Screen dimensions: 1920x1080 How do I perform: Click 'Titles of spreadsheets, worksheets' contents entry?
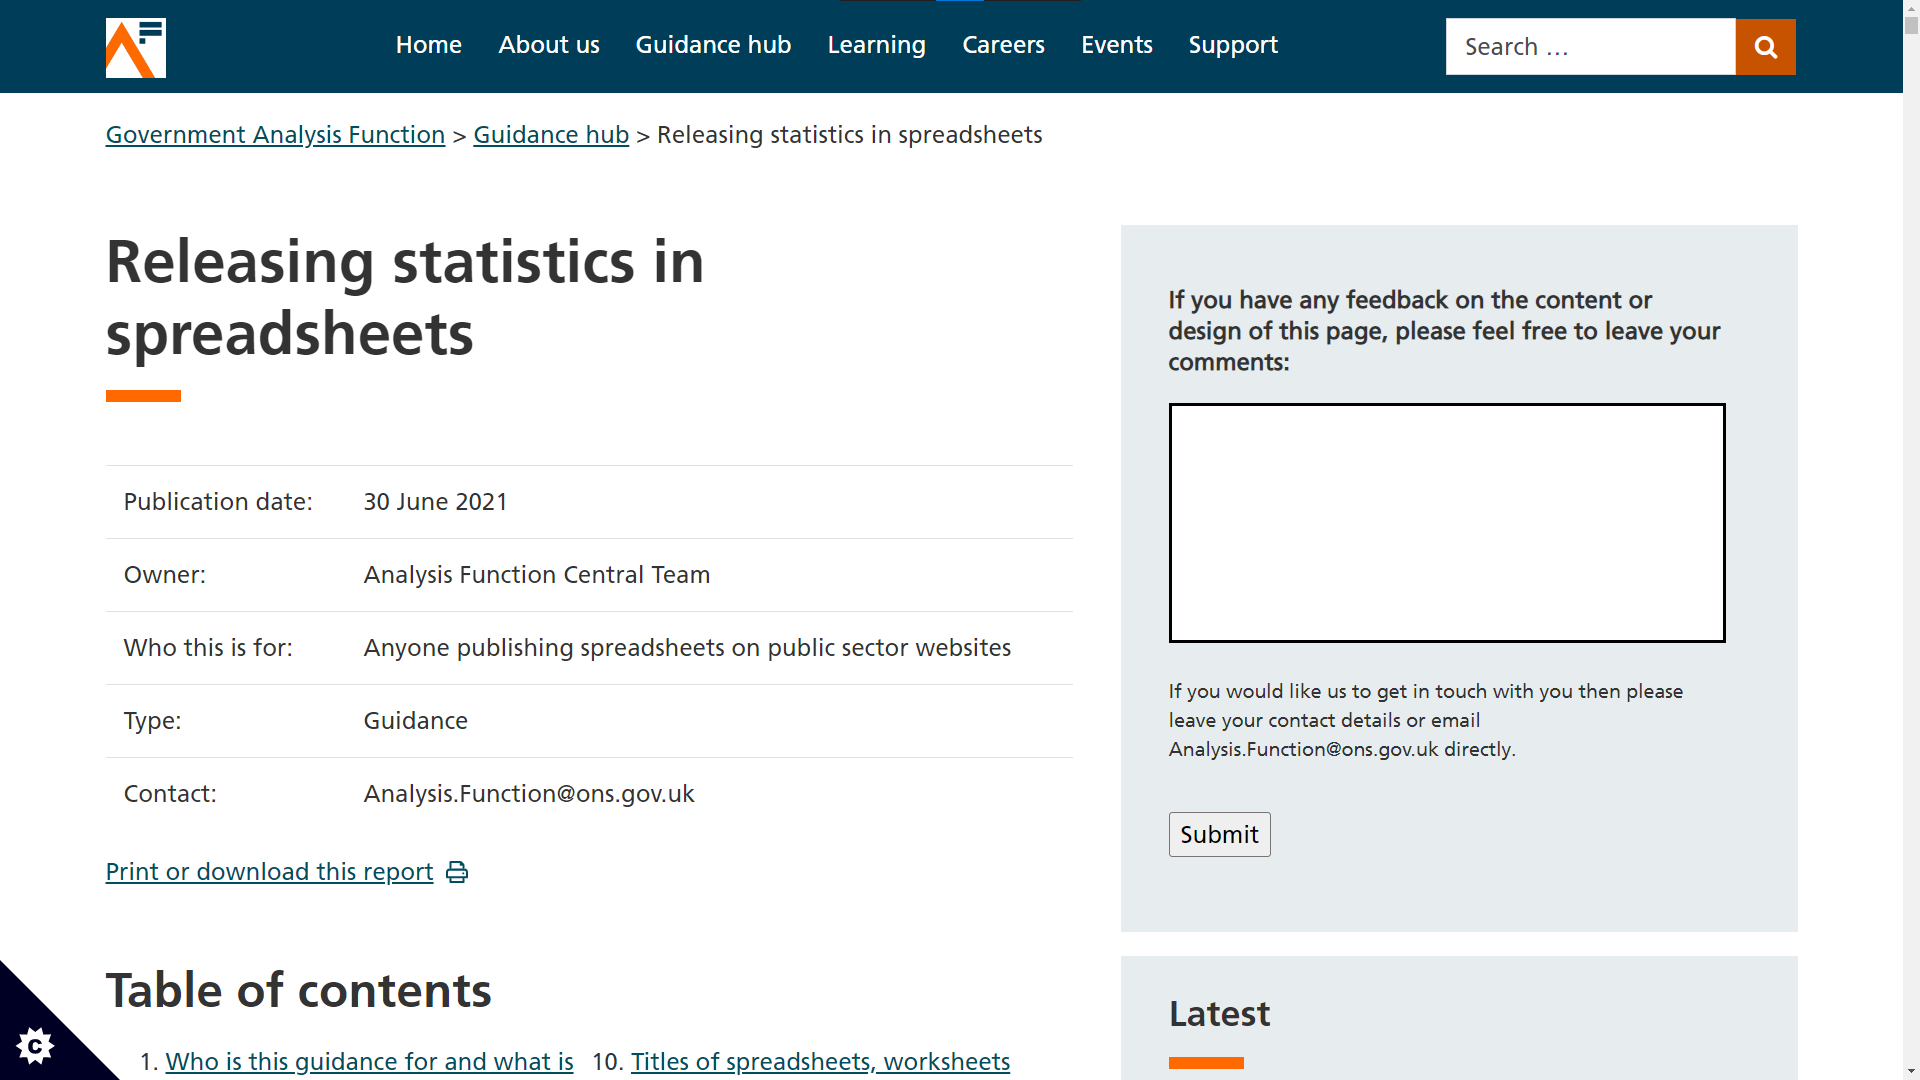pos(820,1061)
